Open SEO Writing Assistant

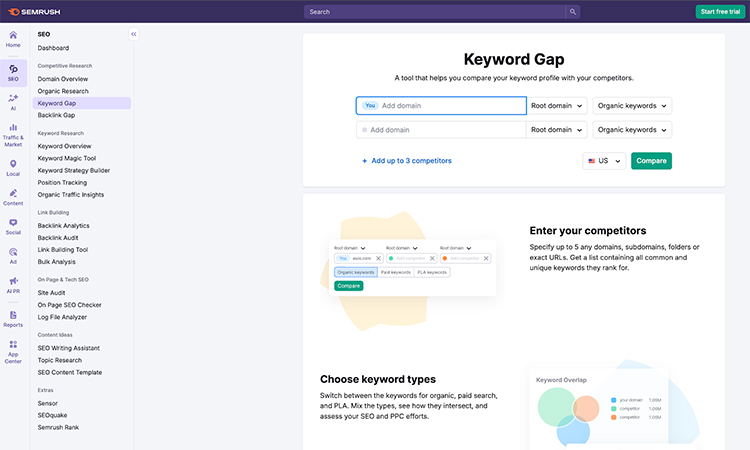[68, 348]
